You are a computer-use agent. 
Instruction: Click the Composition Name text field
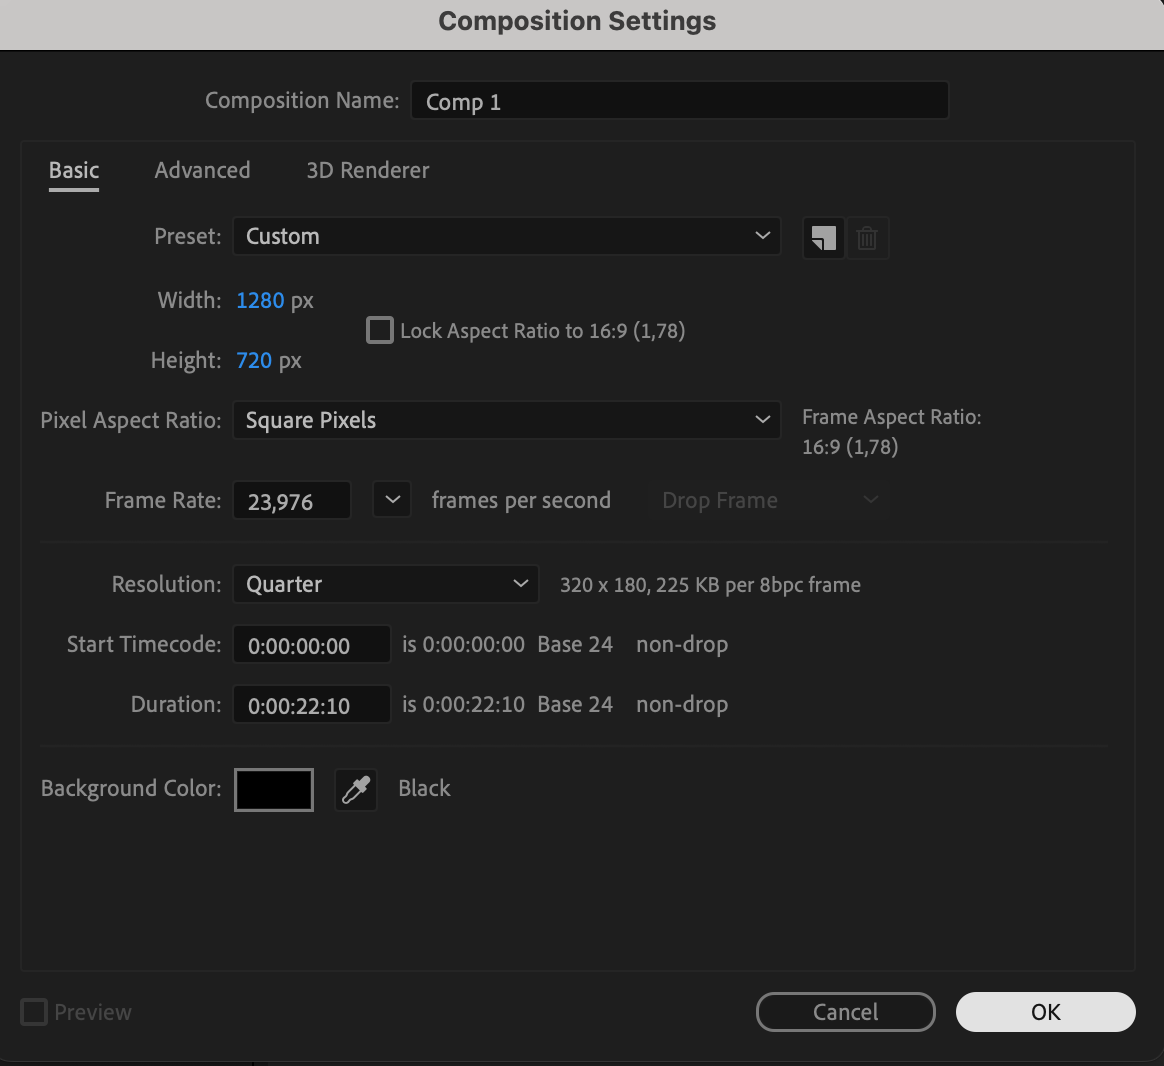(x=679, y=101)
